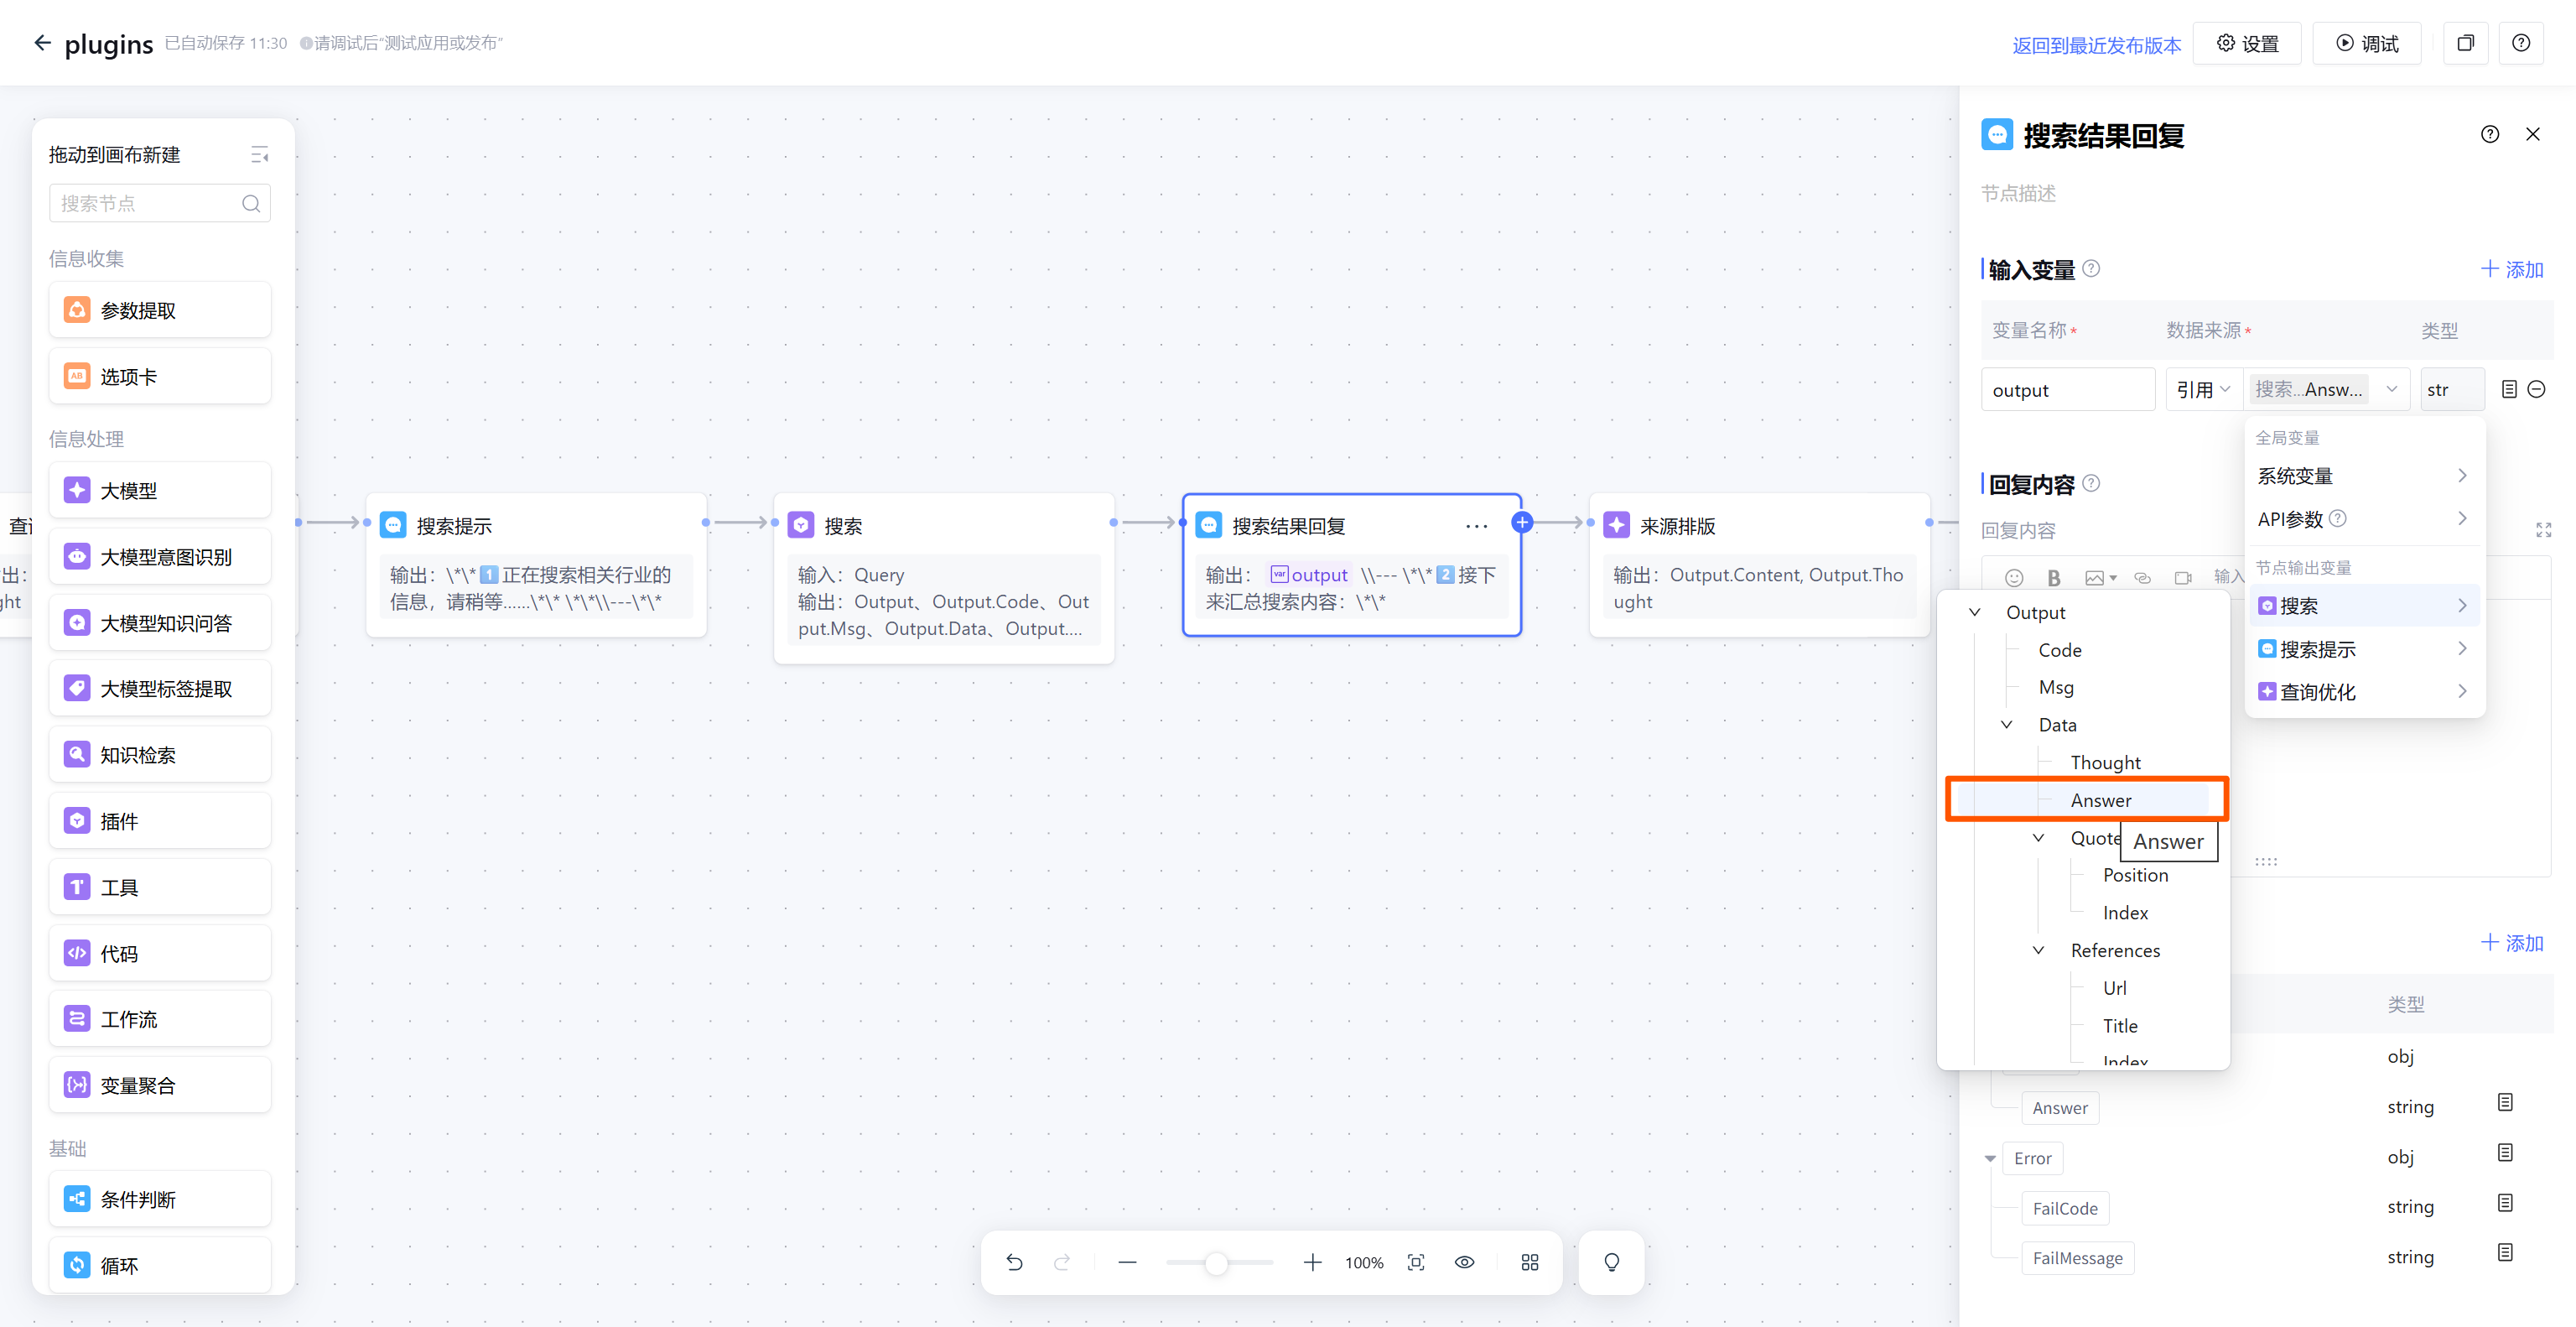Click the 调试 debug button
Image resolution: width=2576 pixels, height=1327 pixels.
coord(2366,43)
